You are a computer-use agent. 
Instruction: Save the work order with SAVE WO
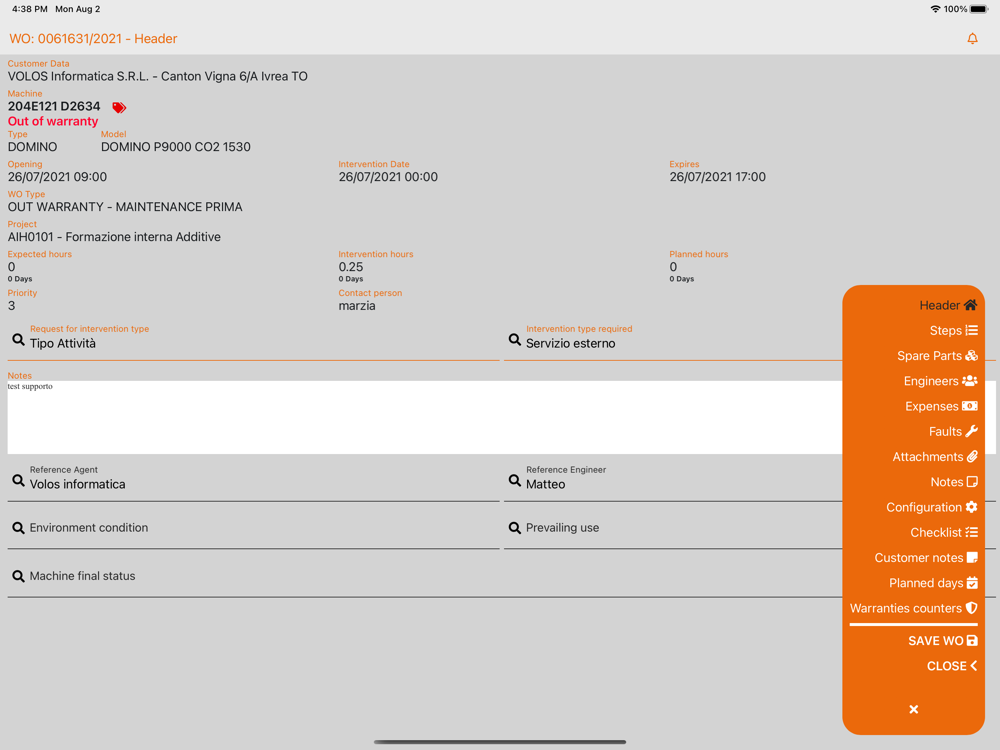[x=943, y=641]
